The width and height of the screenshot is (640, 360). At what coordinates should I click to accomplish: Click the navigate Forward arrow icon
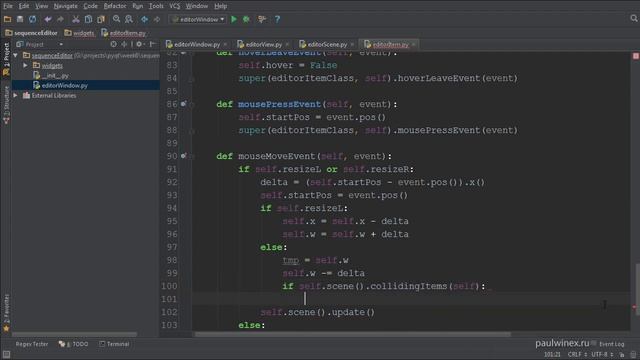click(x=157, y=19)
